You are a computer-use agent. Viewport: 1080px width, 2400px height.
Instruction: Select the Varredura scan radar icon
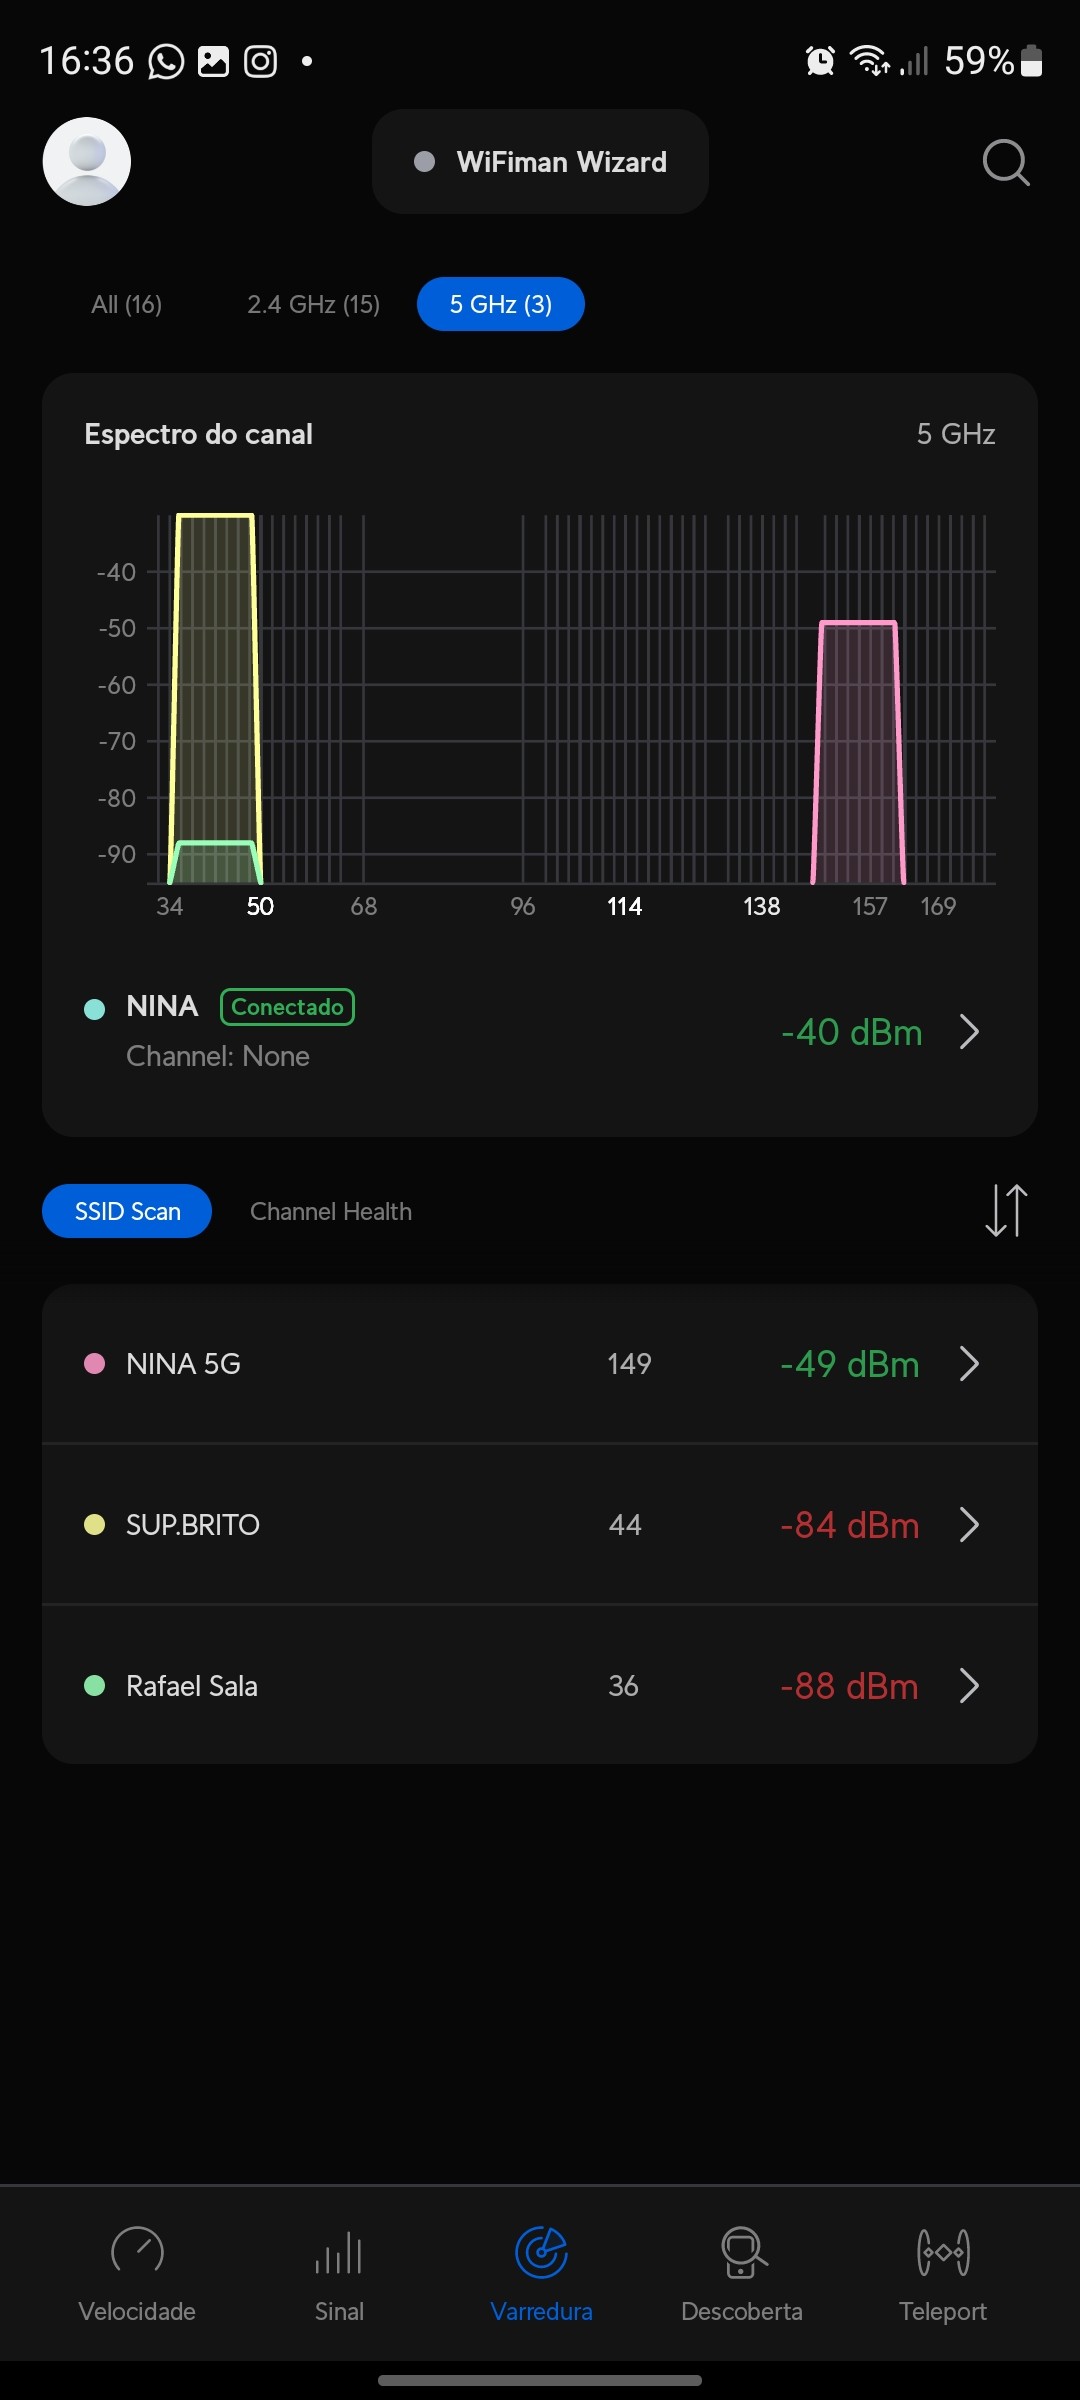[x=541, y=2254]
